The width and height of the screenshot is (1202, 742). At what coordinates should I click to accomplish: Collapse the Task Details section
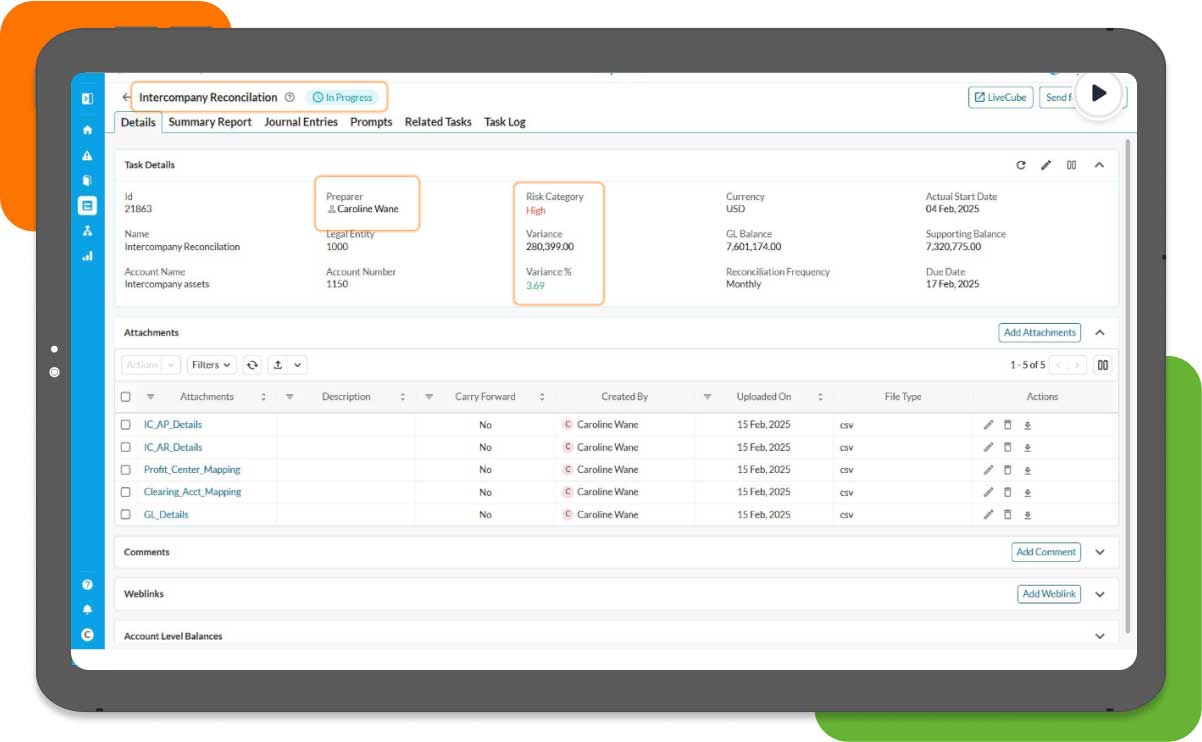click(x=1100, y=165)
